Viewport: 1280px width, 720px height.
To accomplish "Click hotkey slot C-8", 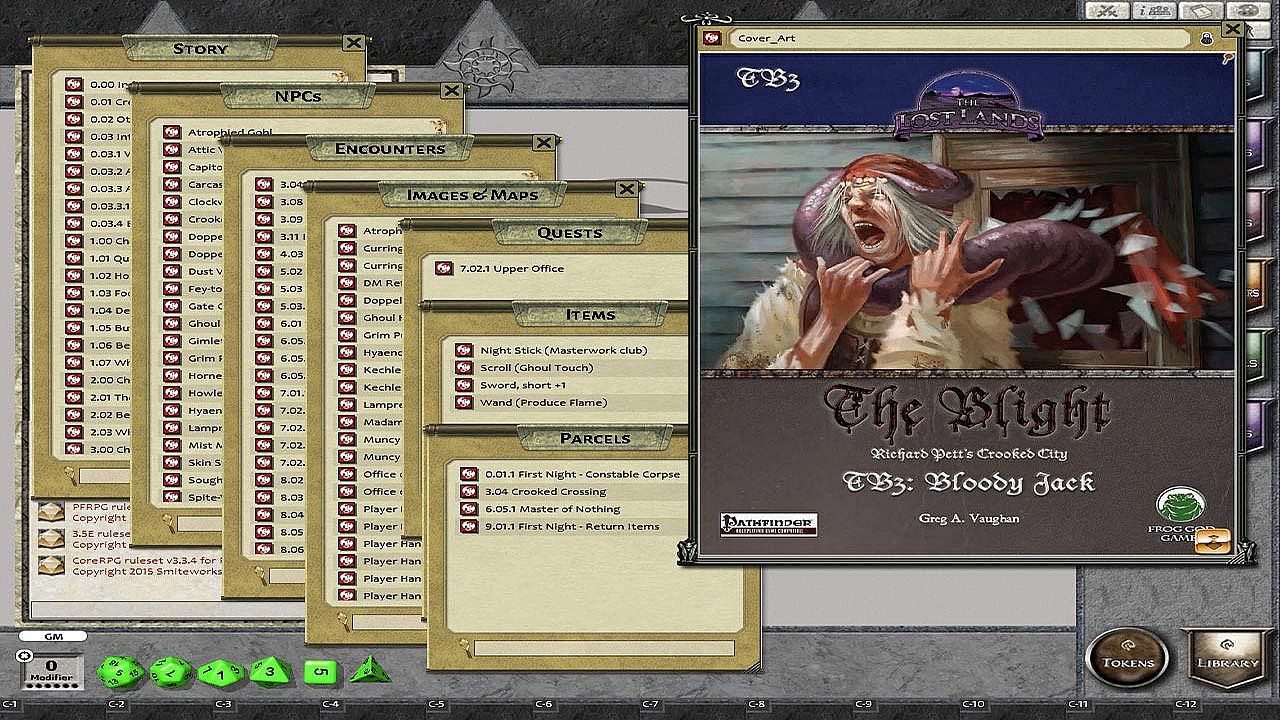I will point(757,704).
